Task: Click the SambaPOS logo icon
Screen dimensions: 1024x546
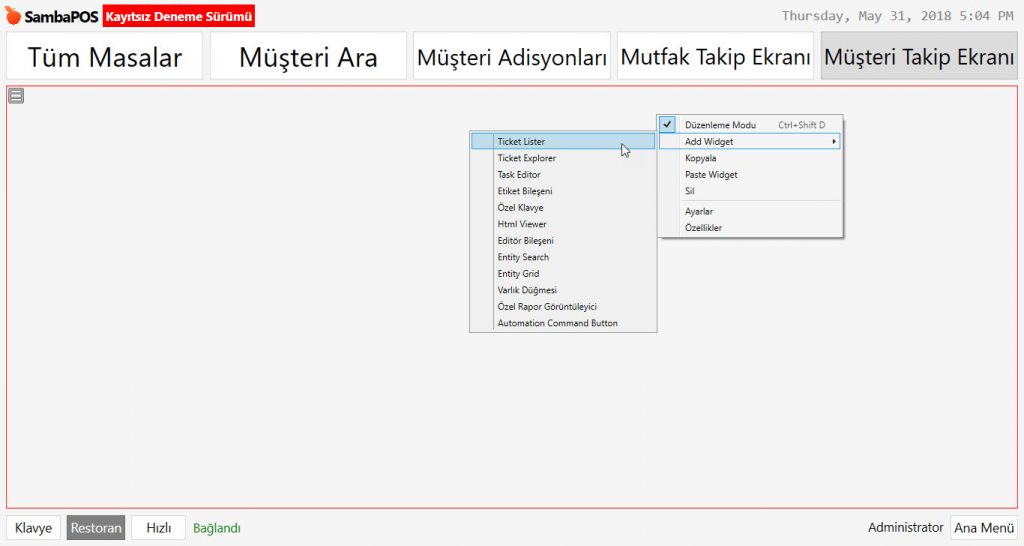Action: [x=13, y=16]
